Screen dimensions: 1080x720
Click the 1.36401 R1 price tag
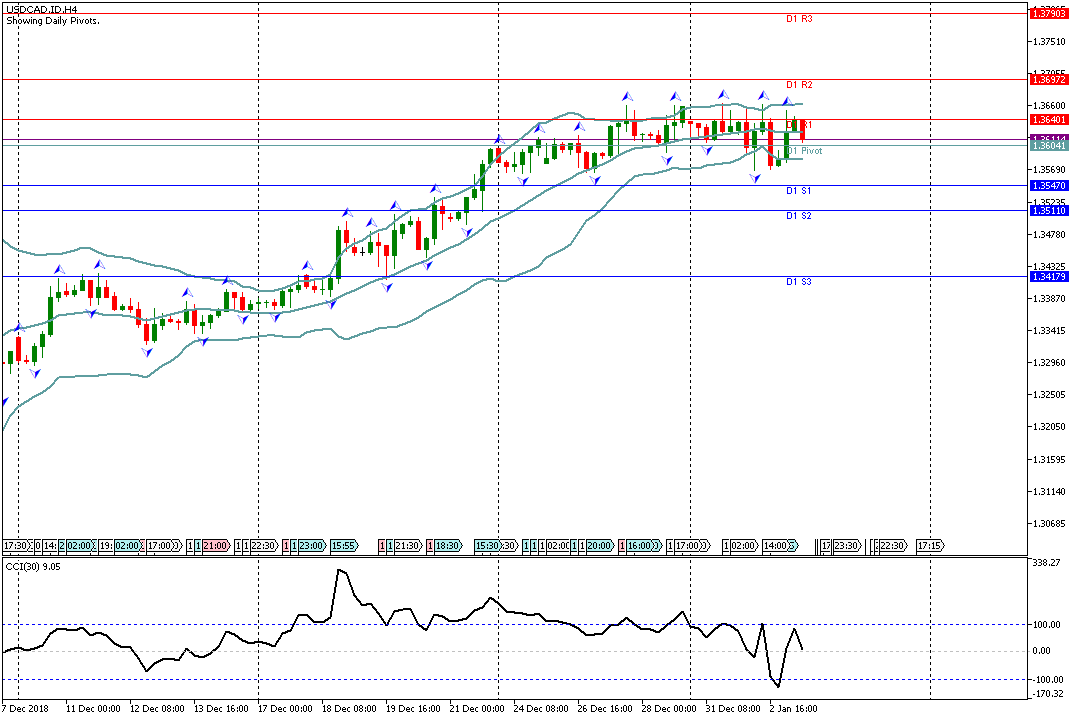tap(1048, 120)
